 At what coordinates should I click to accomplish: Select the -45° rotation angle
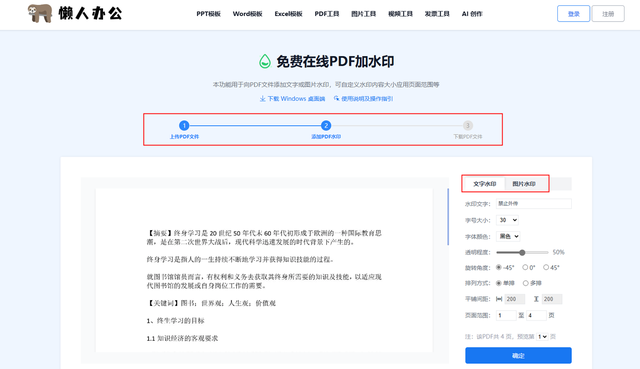498,267
